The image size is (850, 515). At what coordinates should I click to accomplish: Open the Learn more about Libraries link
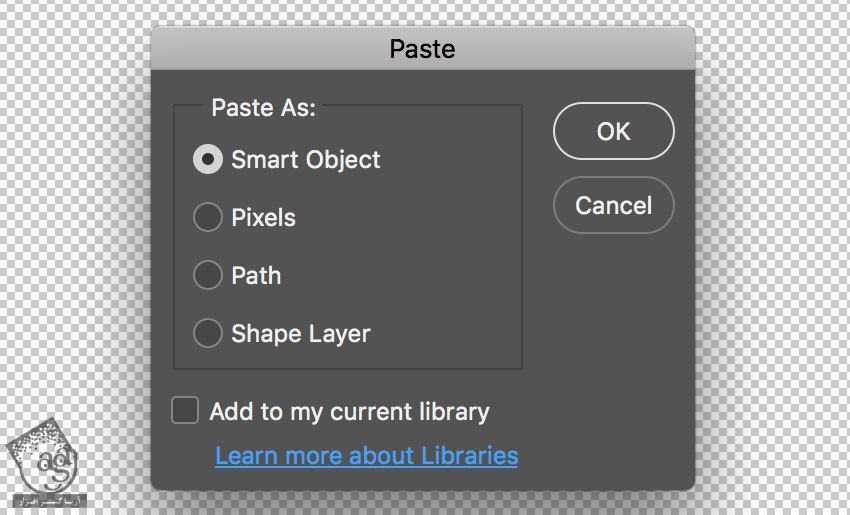(x=366, y=456)
